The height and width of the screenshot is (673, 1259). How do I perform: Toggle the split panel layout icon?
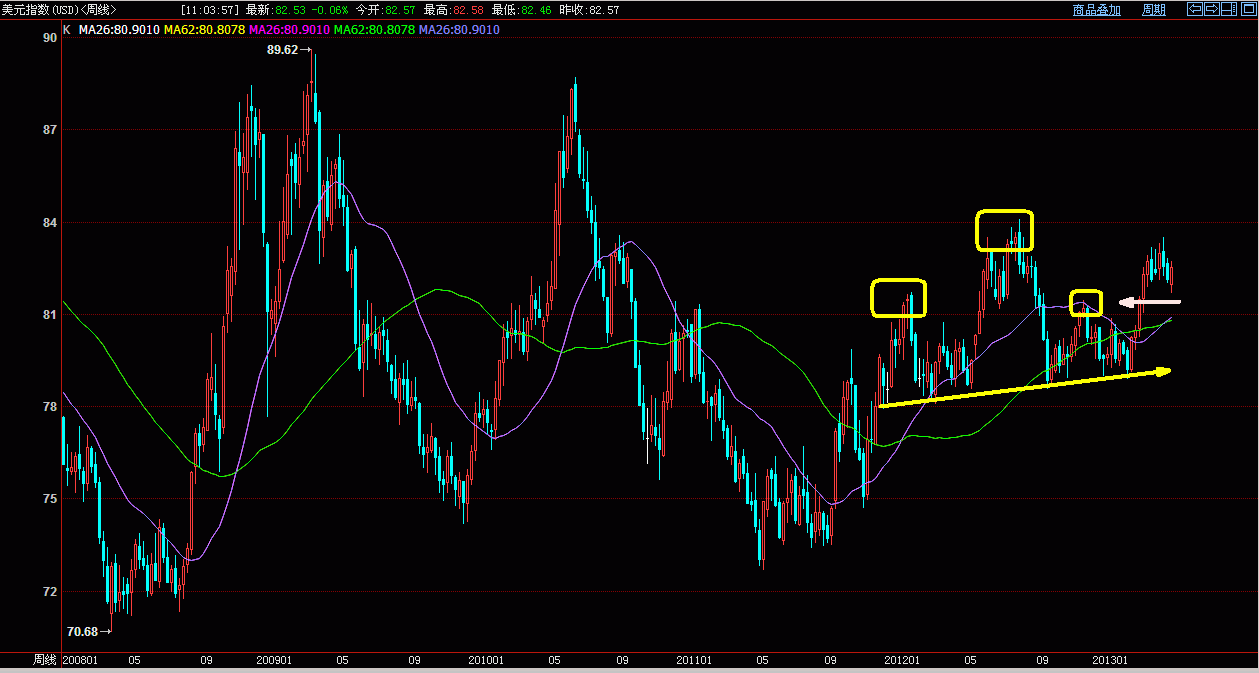(x=1229, y=9)
